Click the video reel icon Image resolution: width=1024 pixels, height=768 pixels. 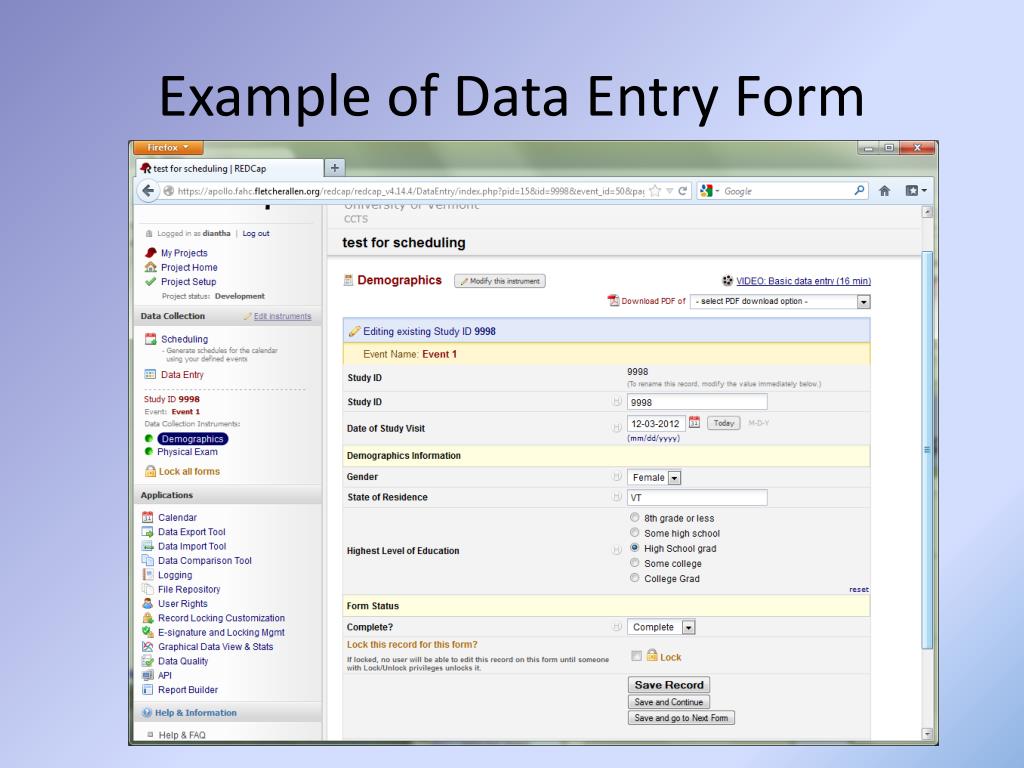click(728, 281)
